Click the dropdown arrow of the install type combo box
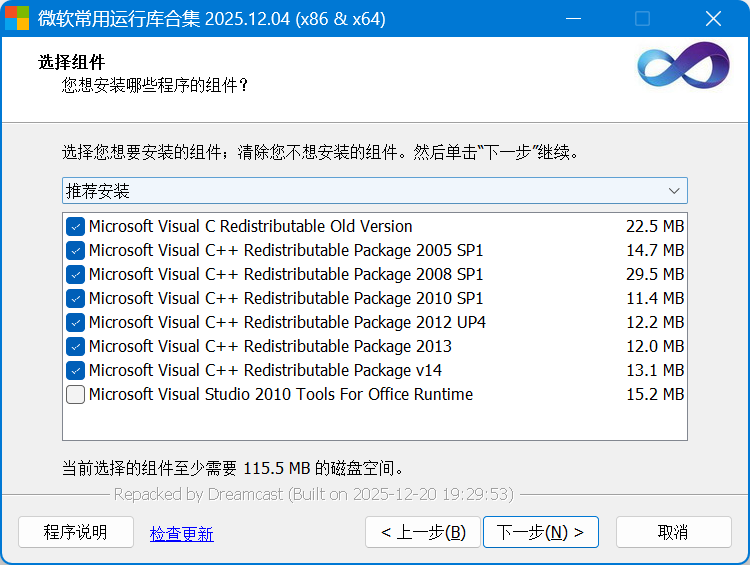This screenshot has width=750, height=565. 674,190
